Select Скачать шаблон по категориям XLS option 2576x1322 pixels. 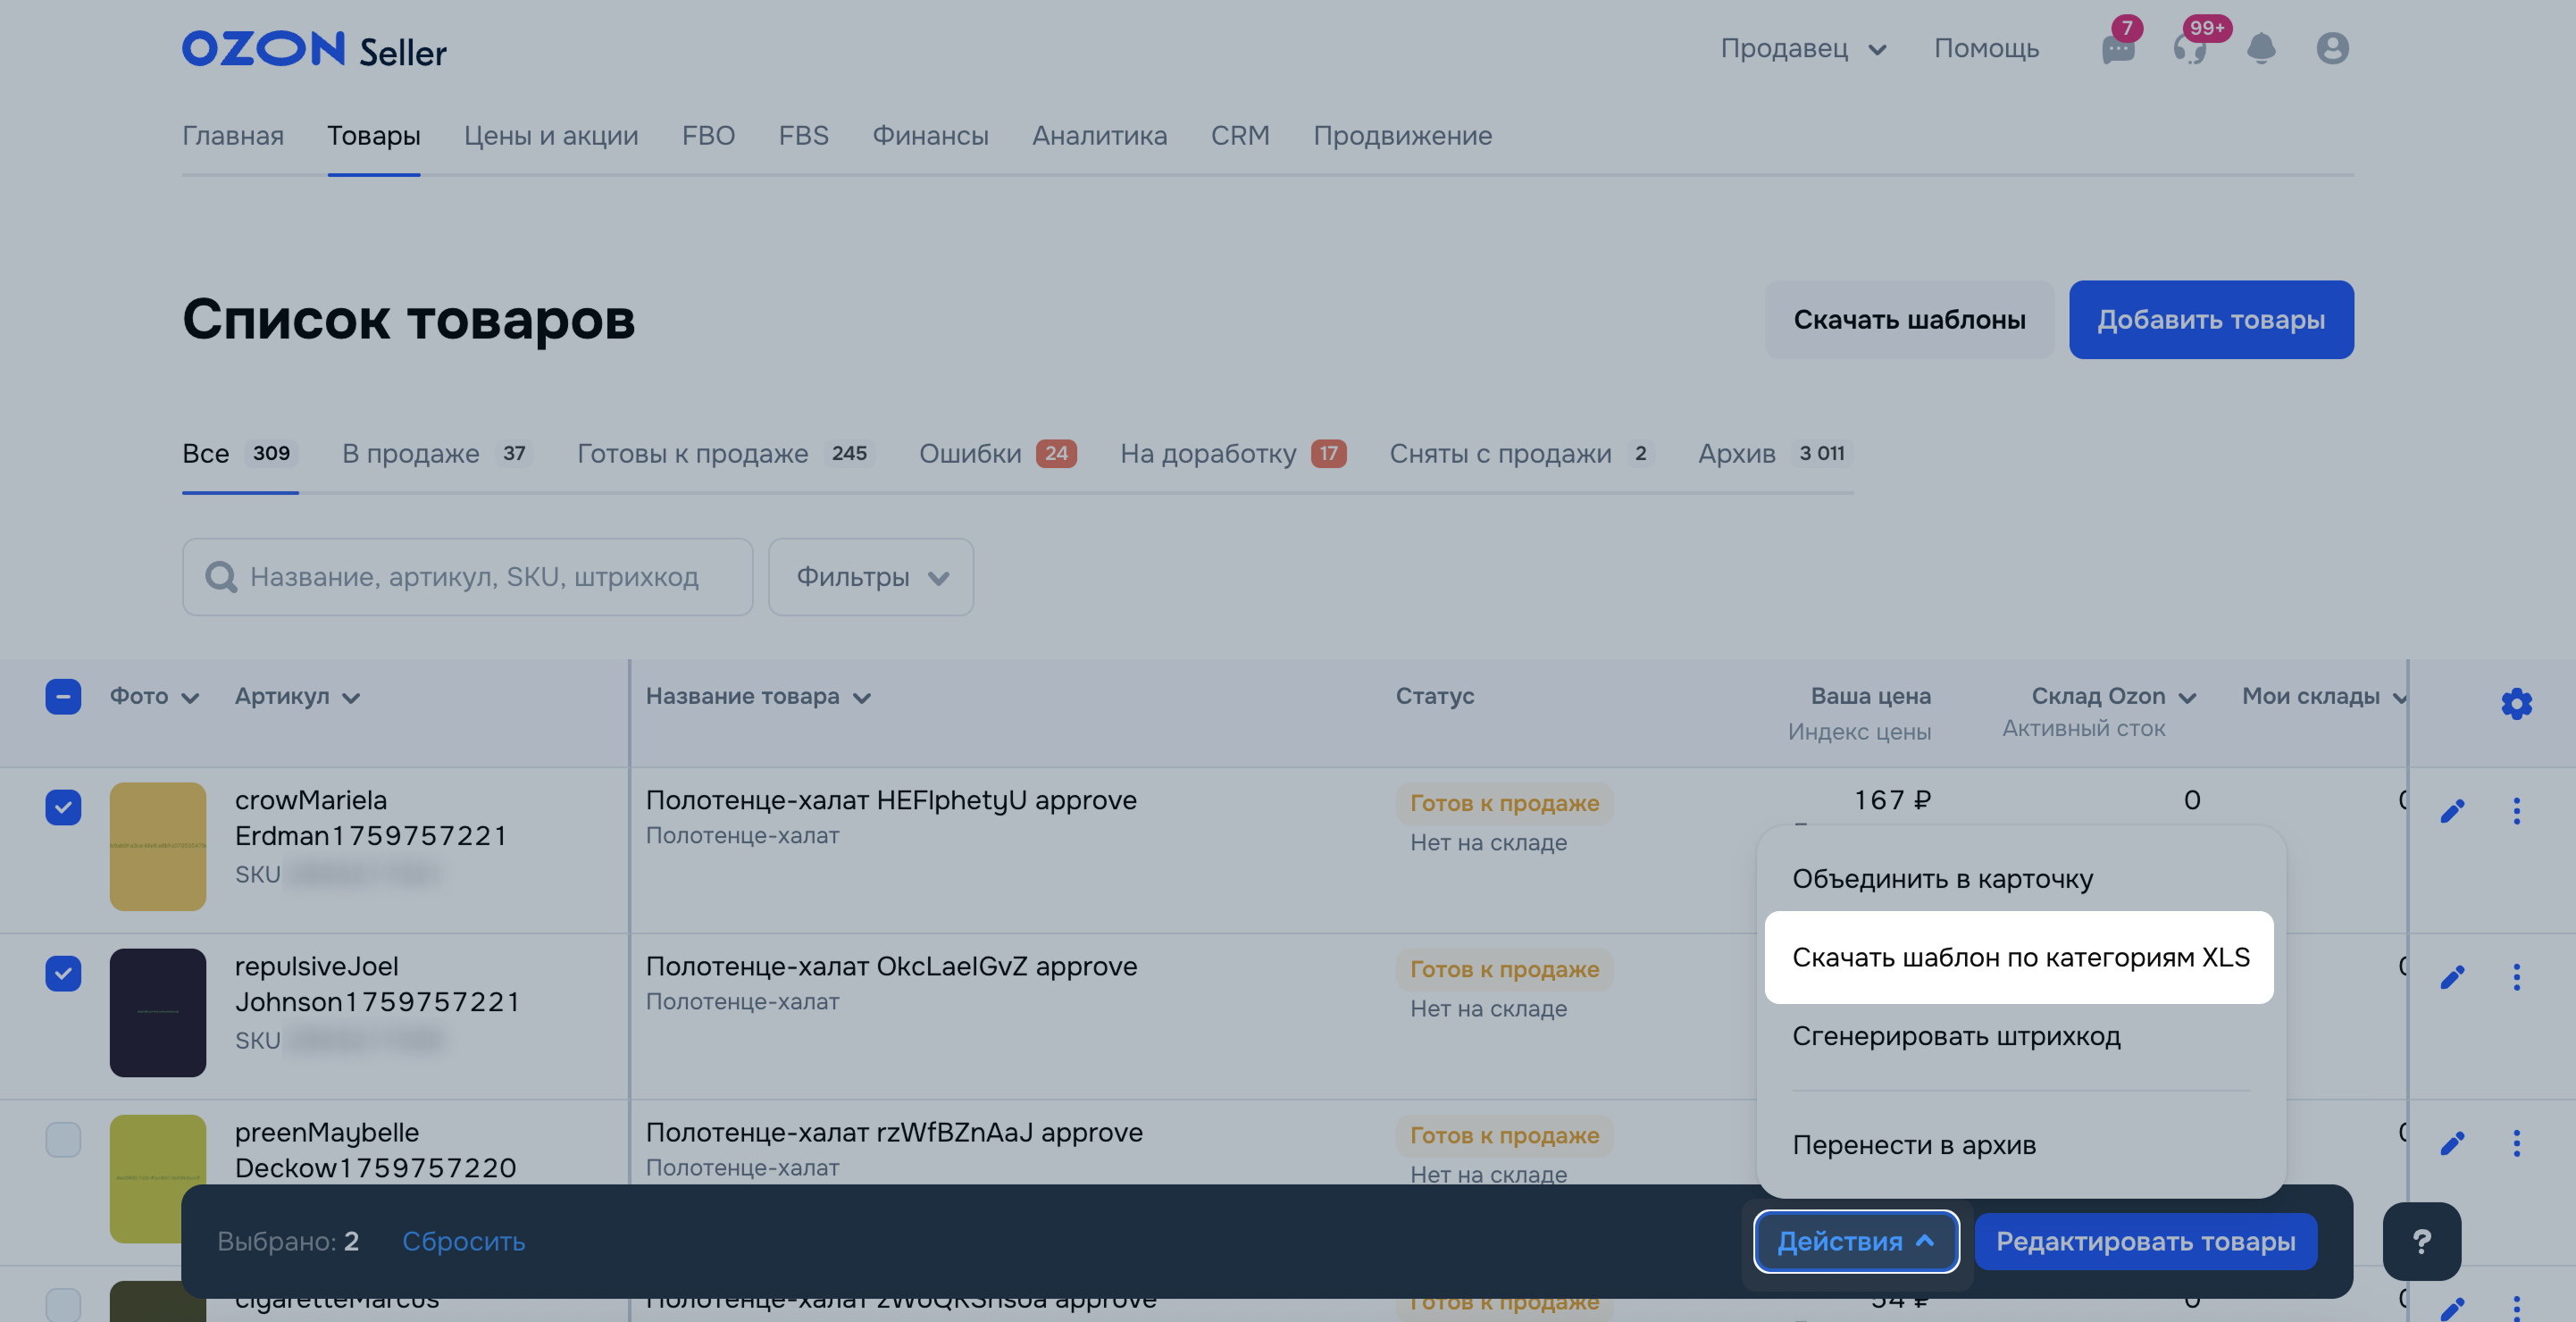click(2019, 957)
